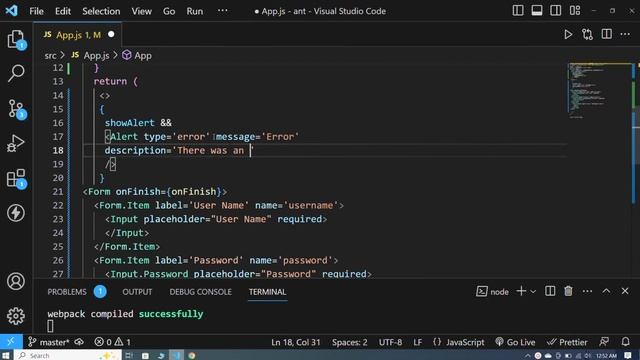Open the View menu
This screenshot has width=640, height=360.
[141, 11]
